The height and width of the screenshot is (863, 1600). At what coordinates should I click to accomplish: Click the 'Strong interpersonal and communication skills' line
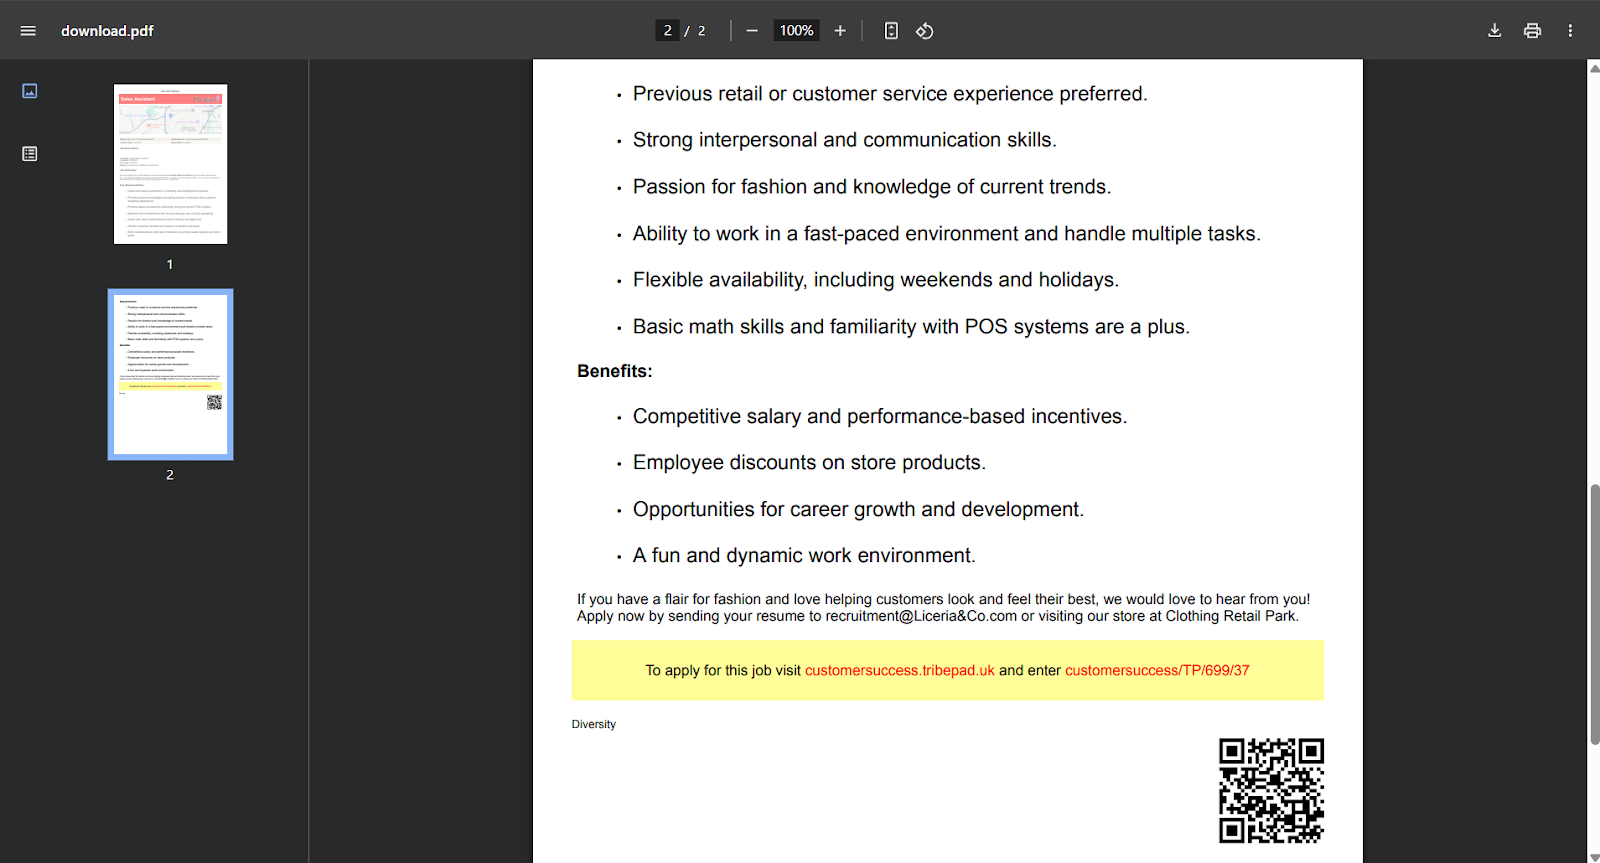click(x=844, y=140)
